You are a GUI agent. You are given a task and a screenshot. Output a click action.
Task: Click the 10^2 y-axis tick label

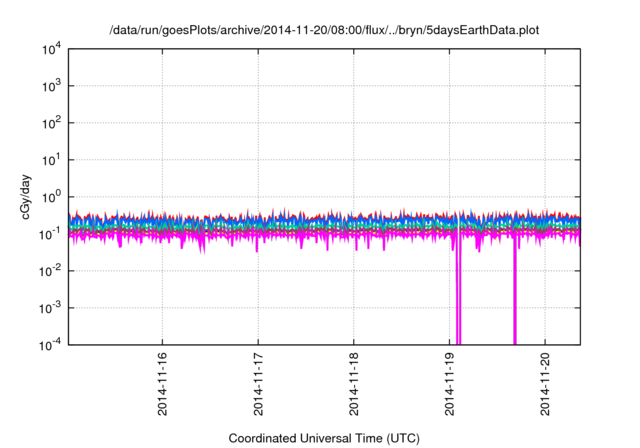51,124
